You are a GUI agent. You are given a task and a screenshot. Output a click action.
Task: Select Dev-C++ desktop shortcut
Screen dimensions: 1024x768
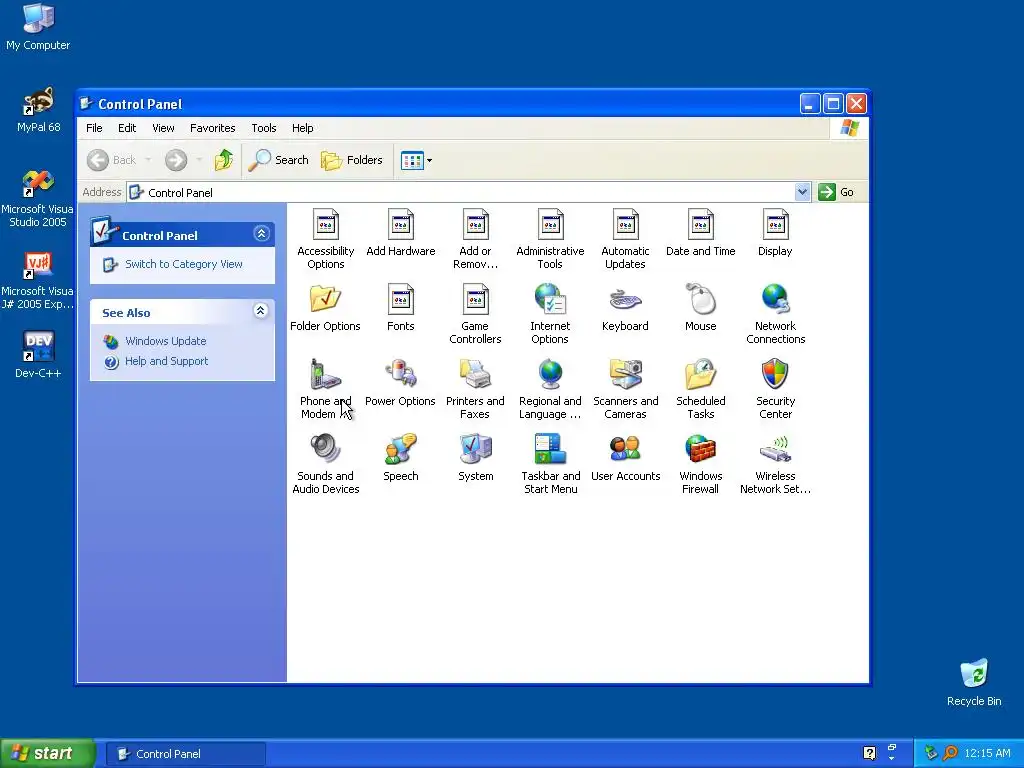coord(38,354)
